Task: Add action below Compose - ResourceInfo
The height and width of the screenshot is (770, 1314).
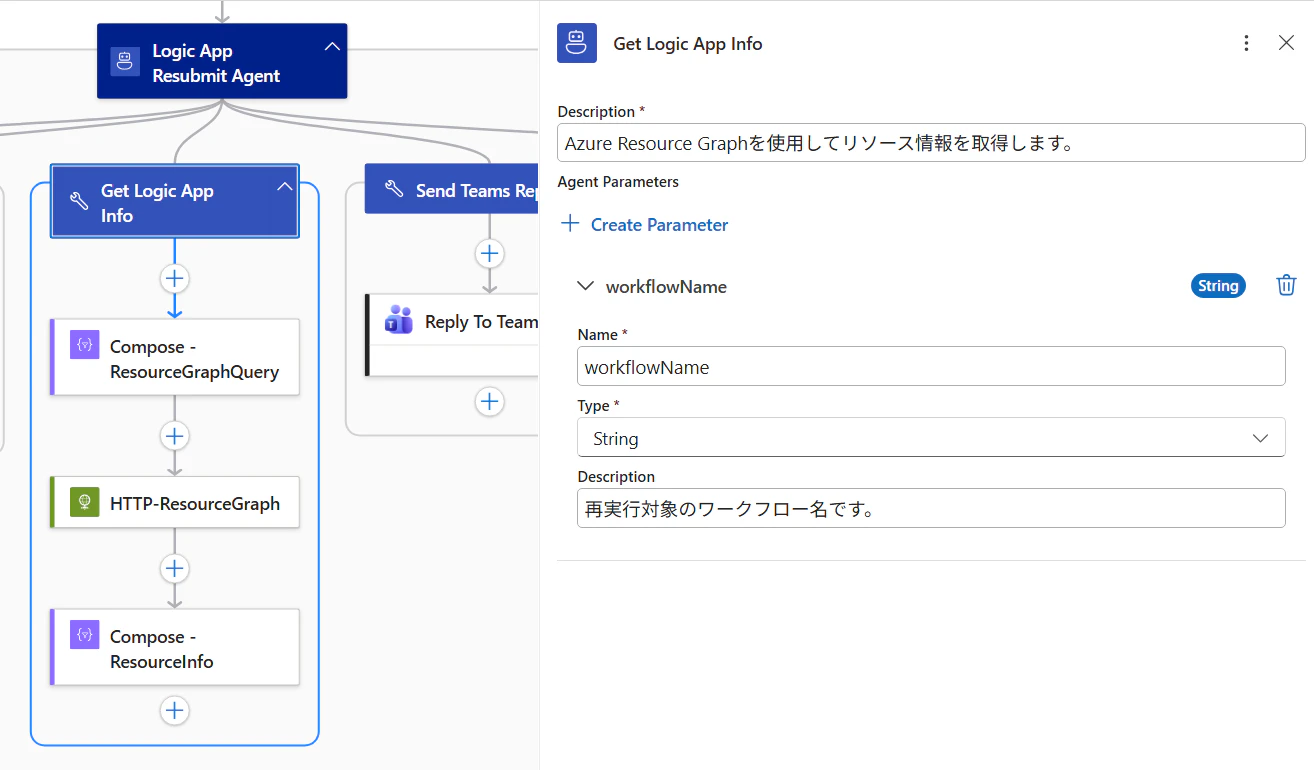Action: coord(175,710)
